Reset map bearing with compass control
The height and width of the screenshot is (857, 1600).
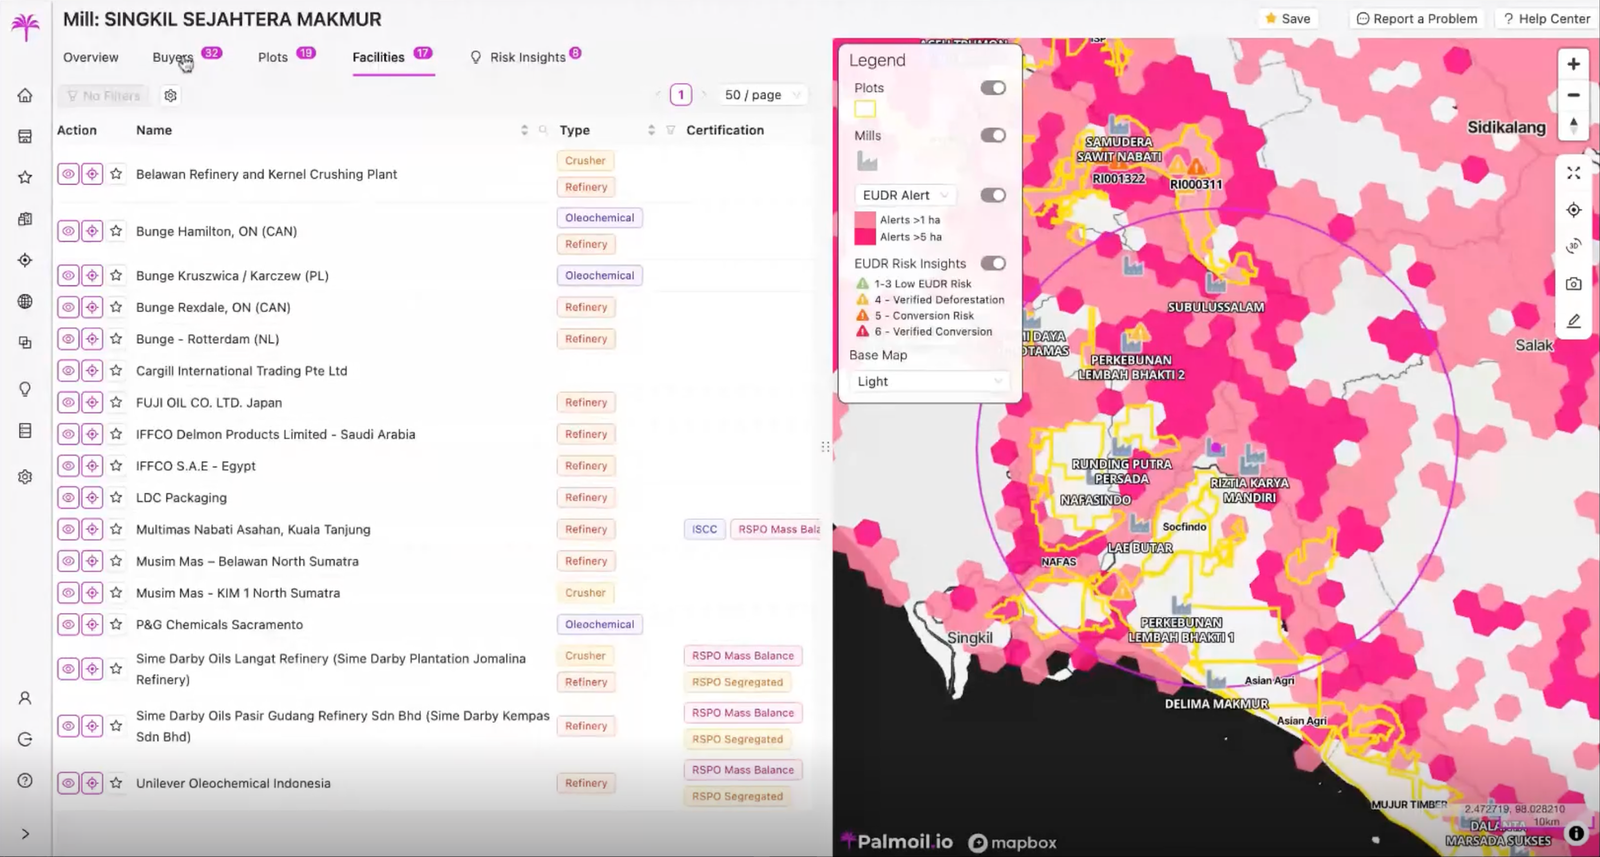(1573, 125)
